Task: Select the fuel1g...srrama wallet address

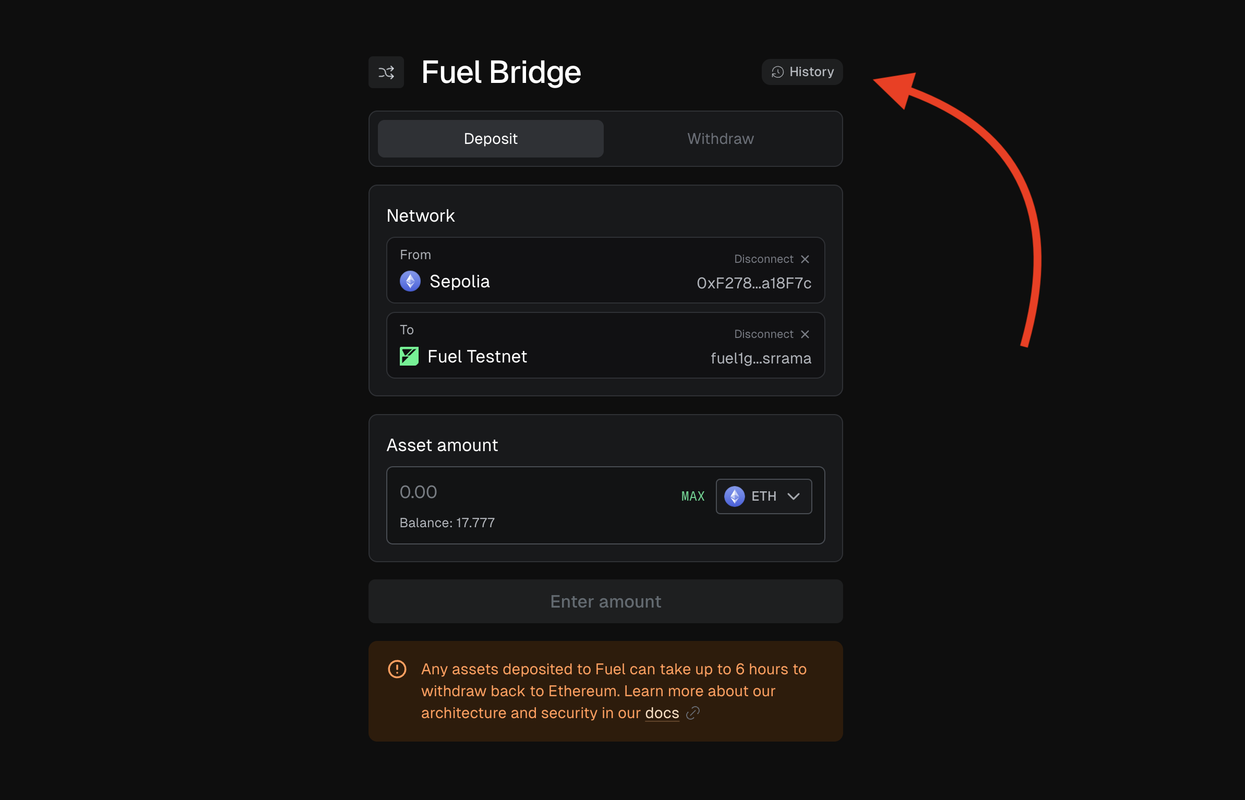Action: (x=761, y=358)
